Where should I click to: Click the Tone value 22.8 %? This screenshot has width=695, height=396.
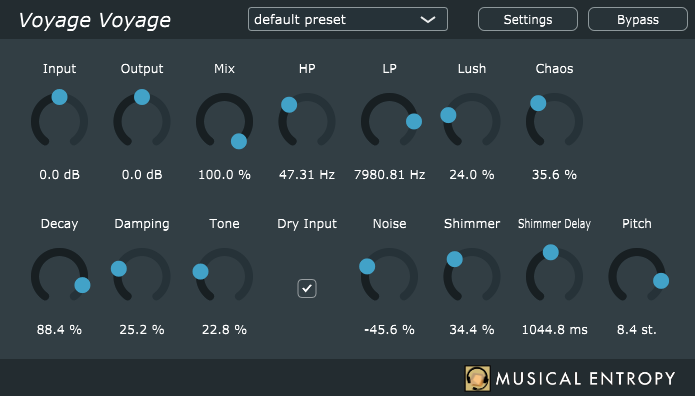(224, 330)
